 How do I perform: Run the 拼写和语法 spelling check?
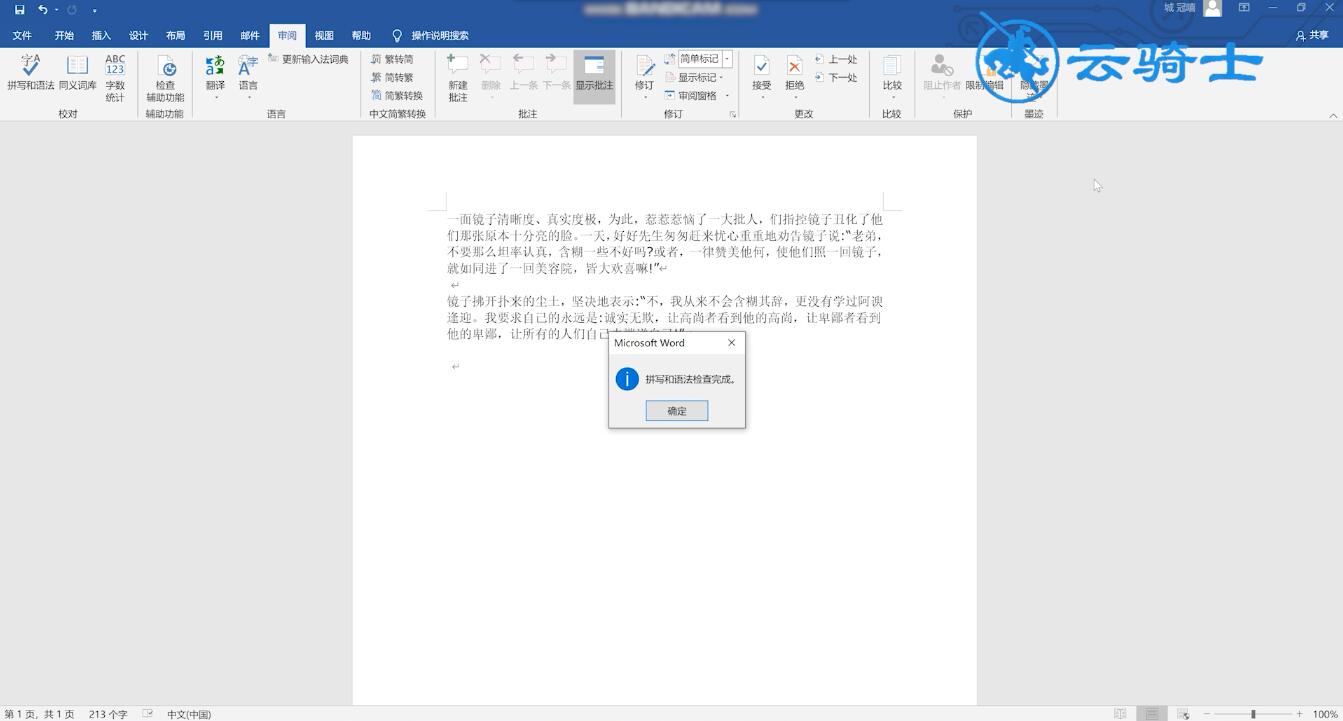(31, 72)
